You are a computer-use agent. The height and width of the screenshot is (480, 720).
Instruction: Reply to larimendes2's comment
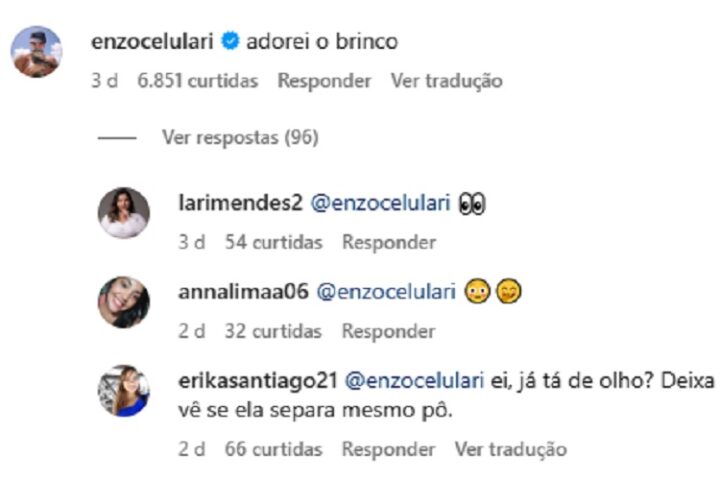pos(389,242)
